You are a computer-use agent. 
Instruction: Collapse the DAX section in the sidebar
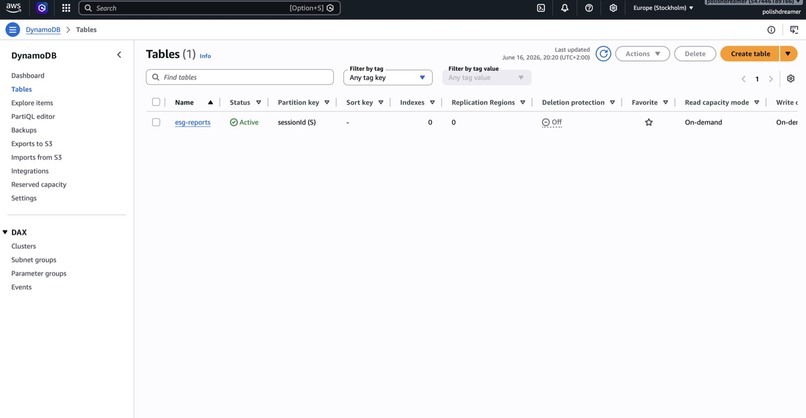coord(5,232)
